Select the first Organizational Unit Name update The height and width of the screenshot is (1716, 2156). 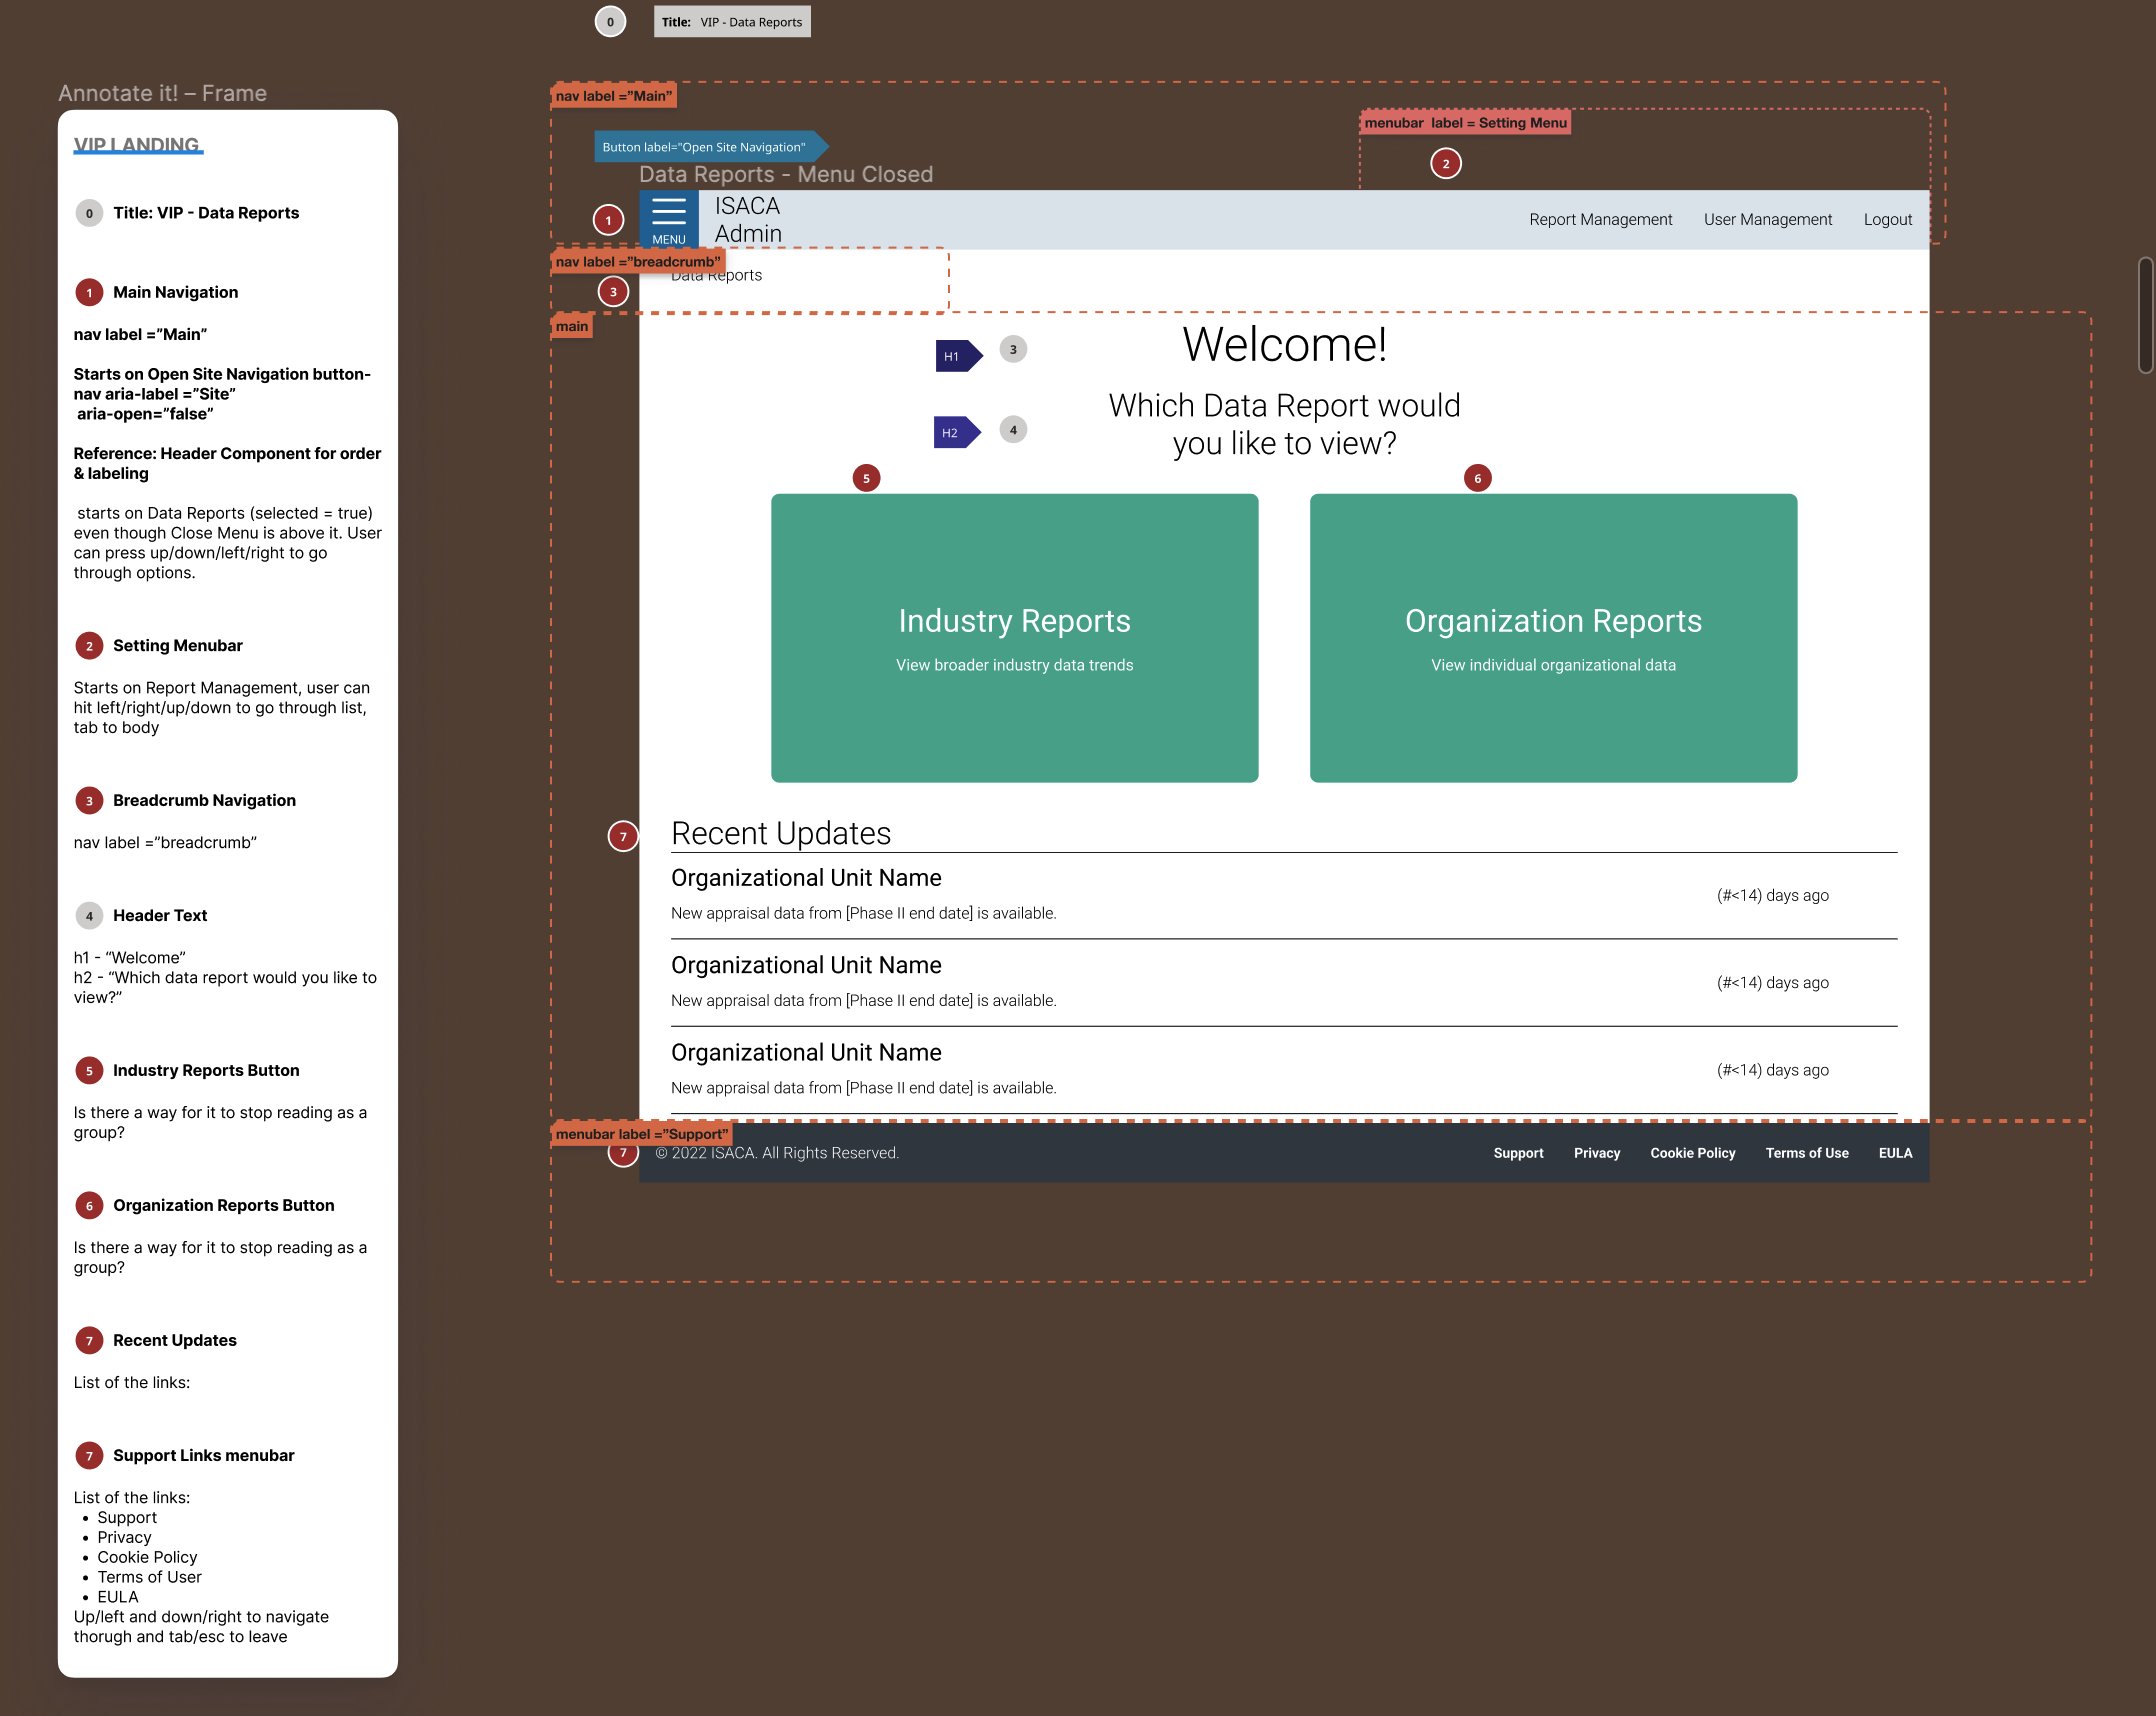806,878
